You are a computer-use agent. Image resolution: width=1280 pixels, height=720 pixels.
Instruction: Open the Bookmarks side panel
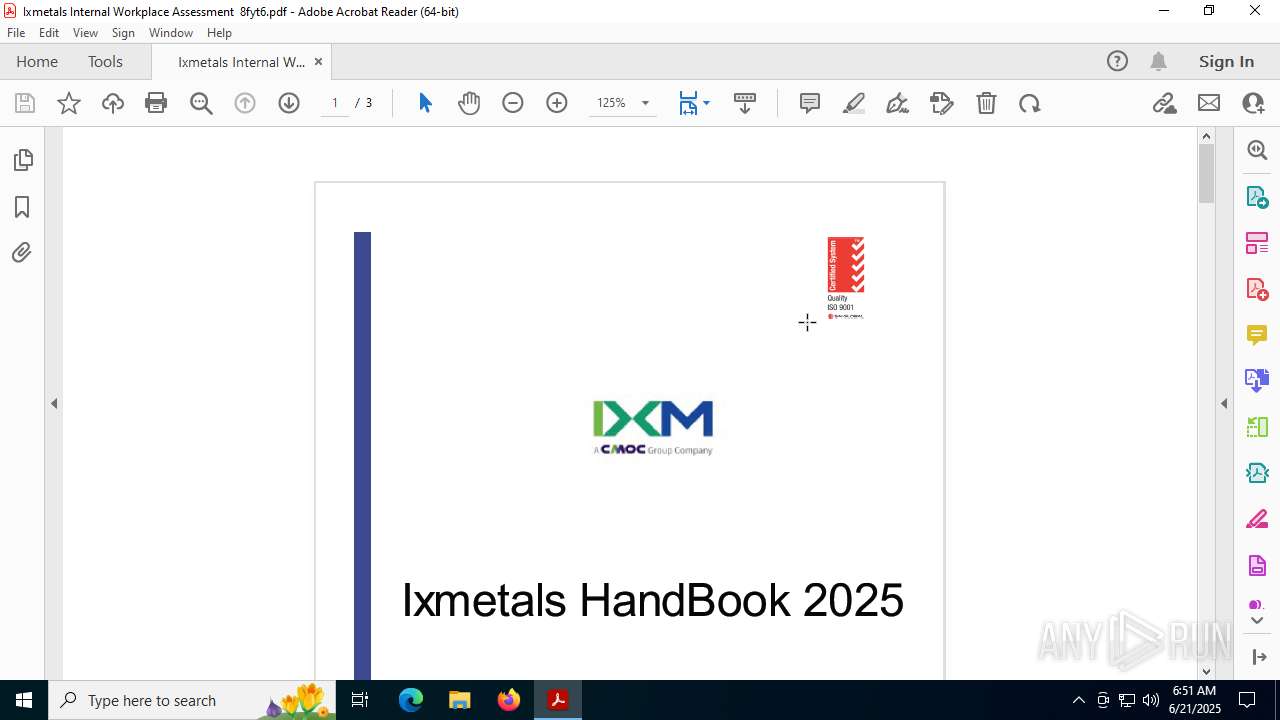click(22, 206)
